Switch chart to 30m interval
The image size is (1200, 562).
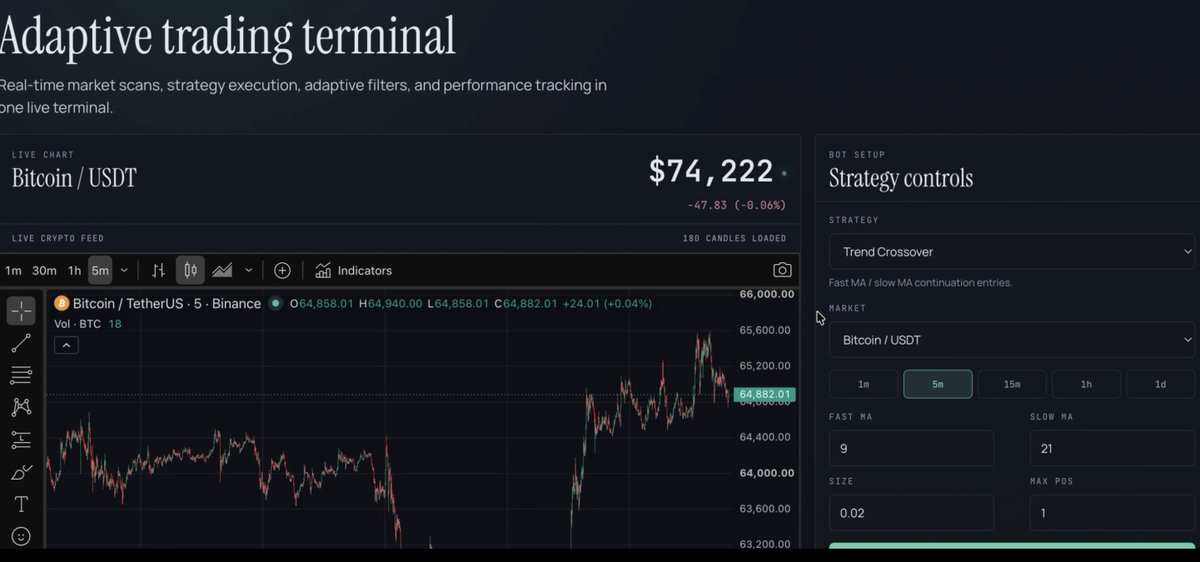[44, 270]
